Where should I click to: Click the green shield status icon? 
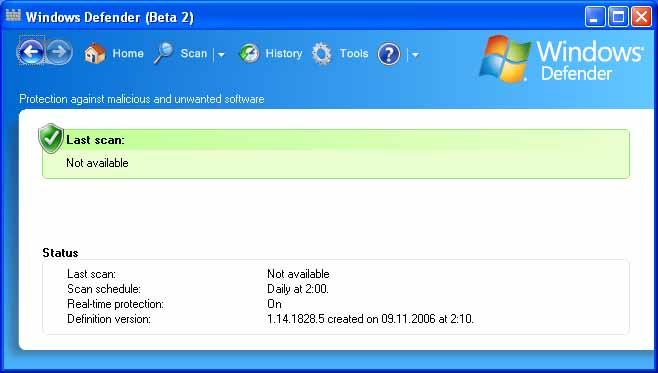[x=51, y=138]
